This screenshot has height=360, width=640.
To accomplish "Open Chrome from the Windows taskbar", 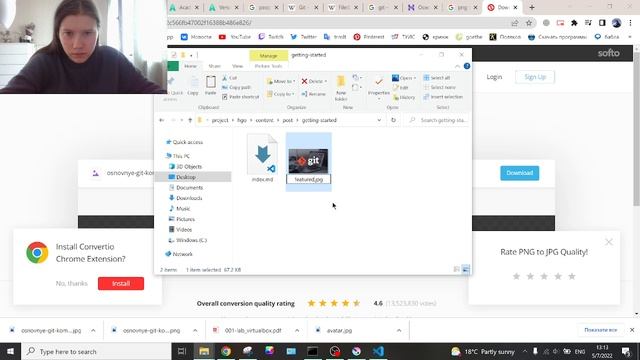I will [226, 351].
